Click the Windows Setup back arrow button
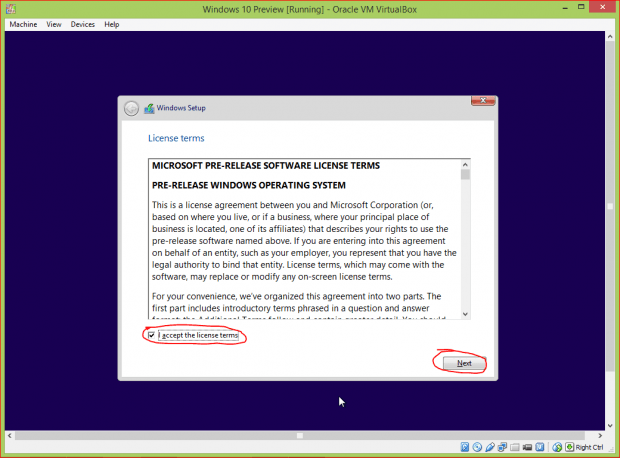 coord(131,108)
